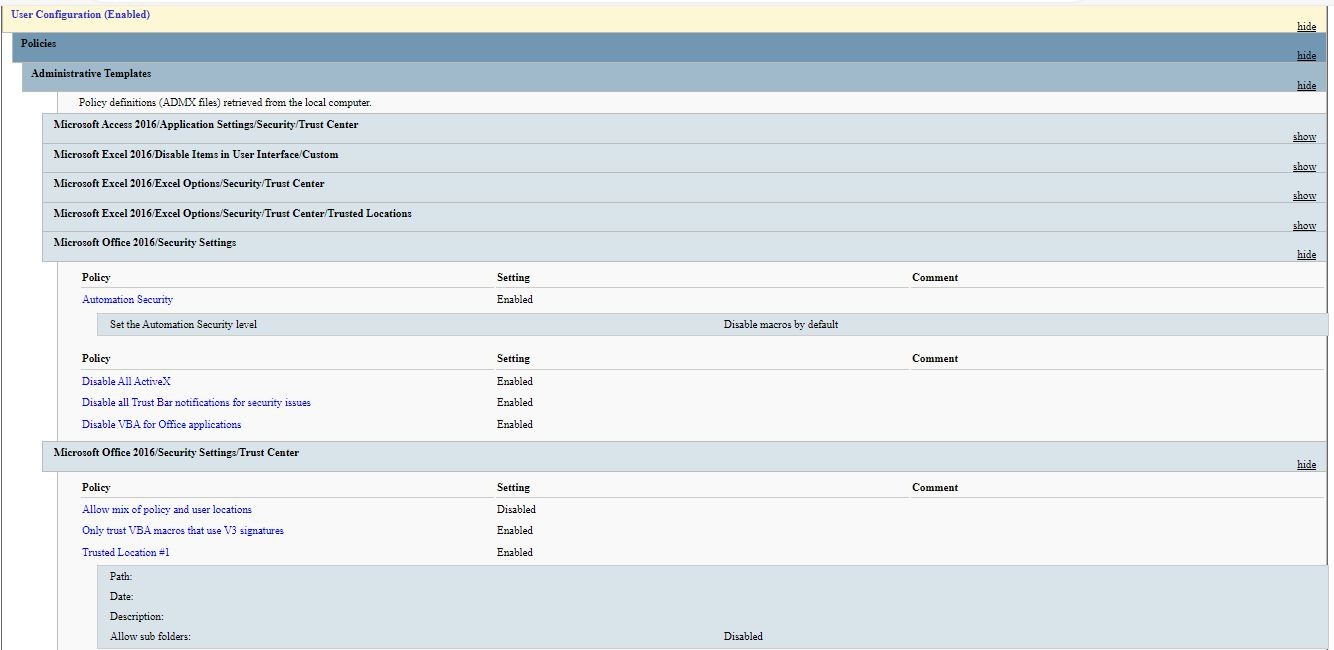Hide the User Configuration section
The width and height of the screenshot is (1334, 650).
point(1306,27)
